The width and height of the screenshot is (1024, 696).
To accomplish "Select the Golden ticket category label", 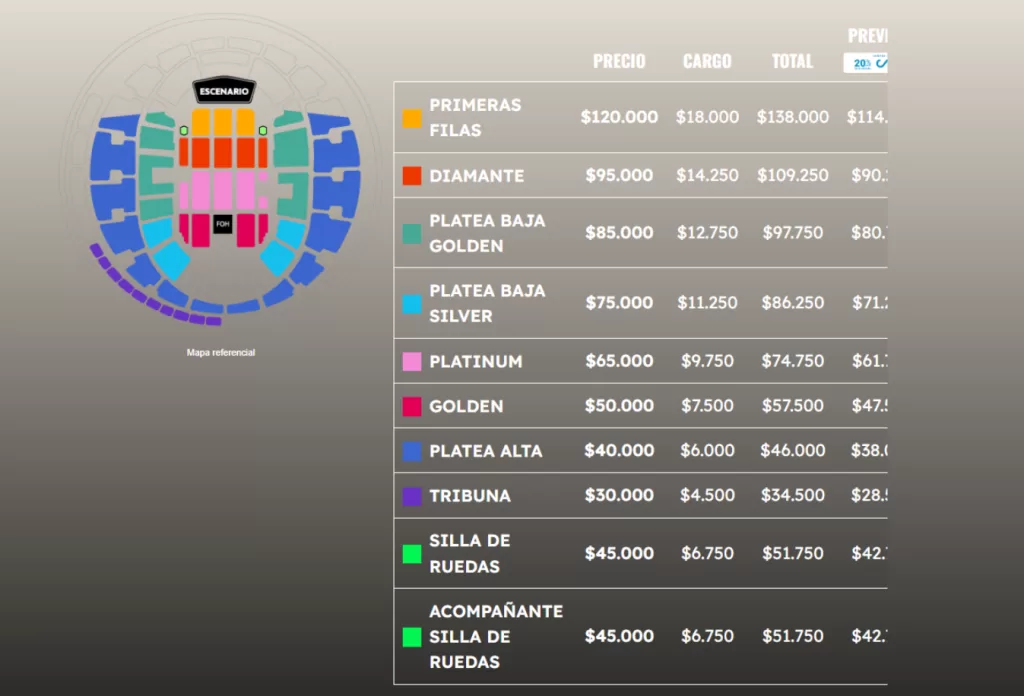I will pyautogui.click(x=466, y=407).
